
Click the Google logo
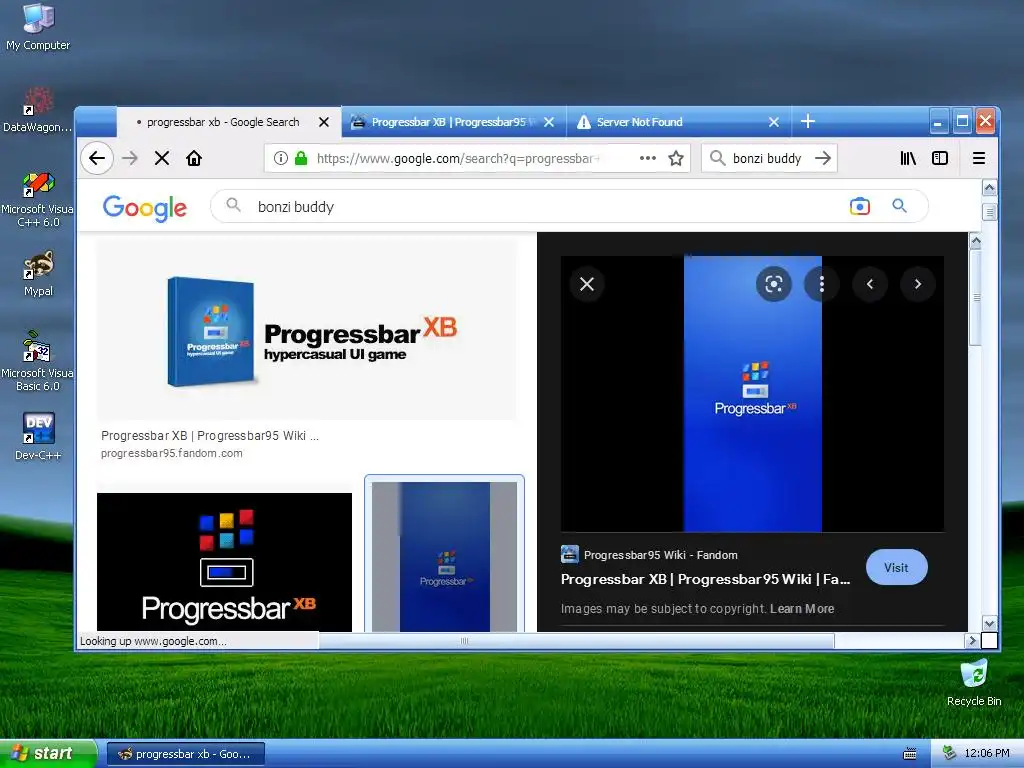(x=144, y=208)
